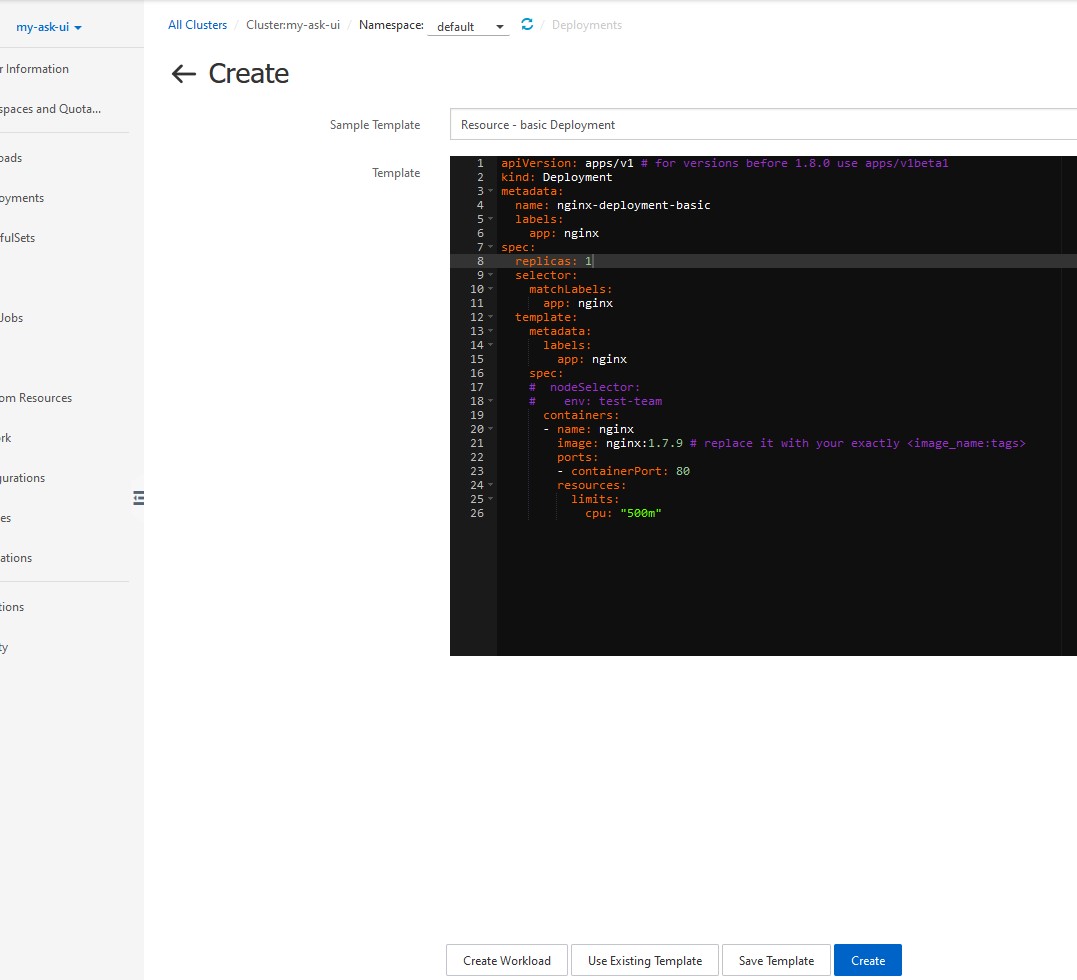Fold the resources block on line 24

click(x=491, y=485)
